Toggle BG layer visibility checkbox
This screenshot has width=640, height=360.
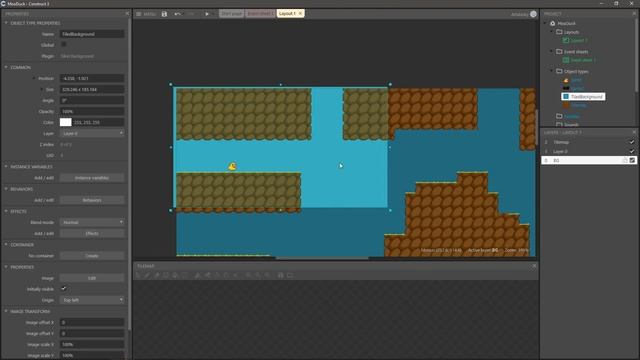tap(632, 160)
